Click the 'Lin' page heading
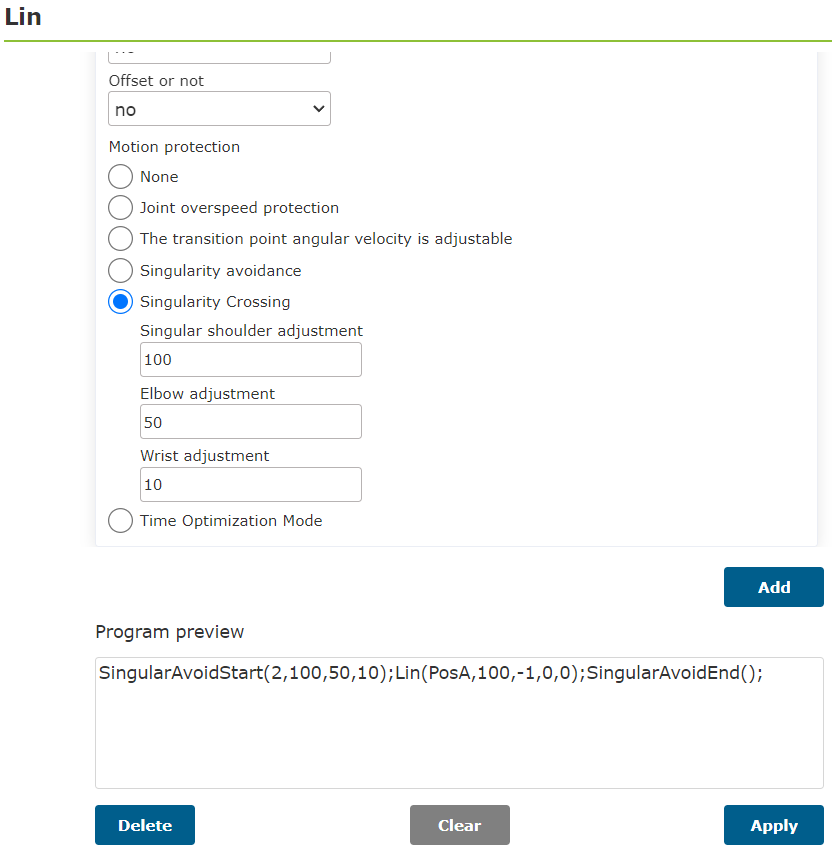 coord(23,17)
